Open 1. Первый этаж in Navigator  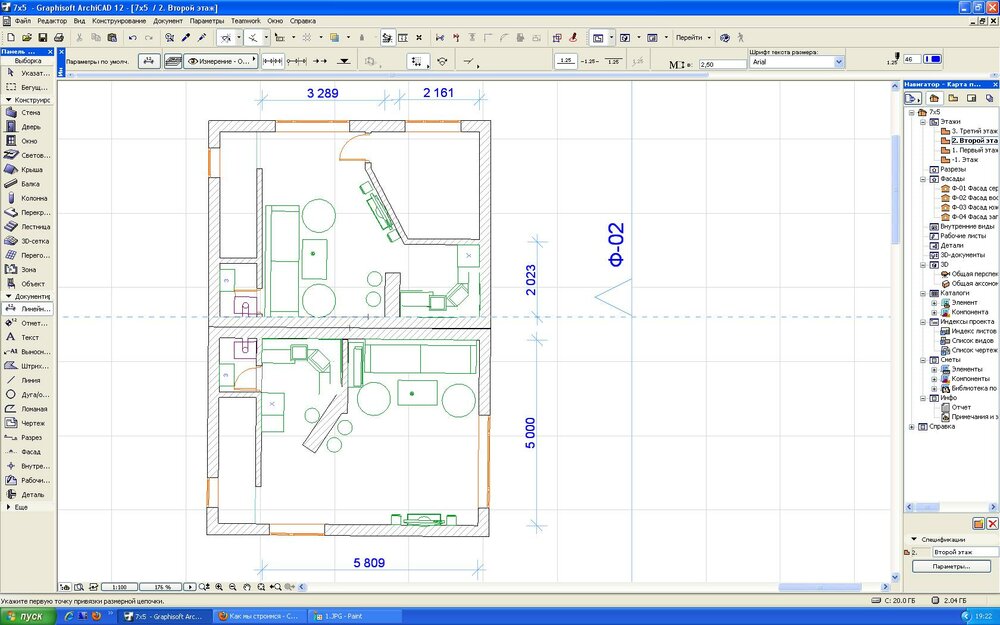pyautogui.click(x=973, y=150)
